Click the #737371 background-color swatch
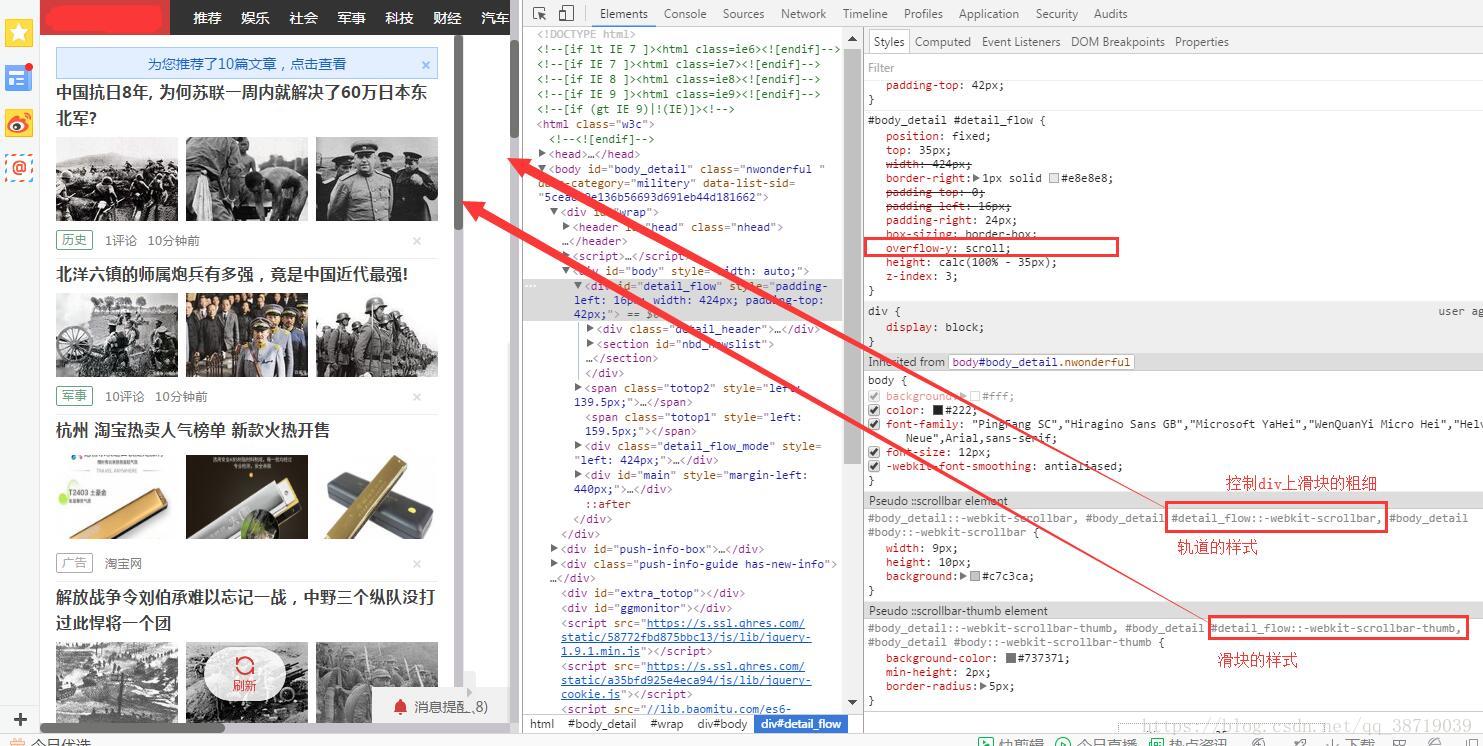The image size is (1483, 746). [x=1011, y=658]
